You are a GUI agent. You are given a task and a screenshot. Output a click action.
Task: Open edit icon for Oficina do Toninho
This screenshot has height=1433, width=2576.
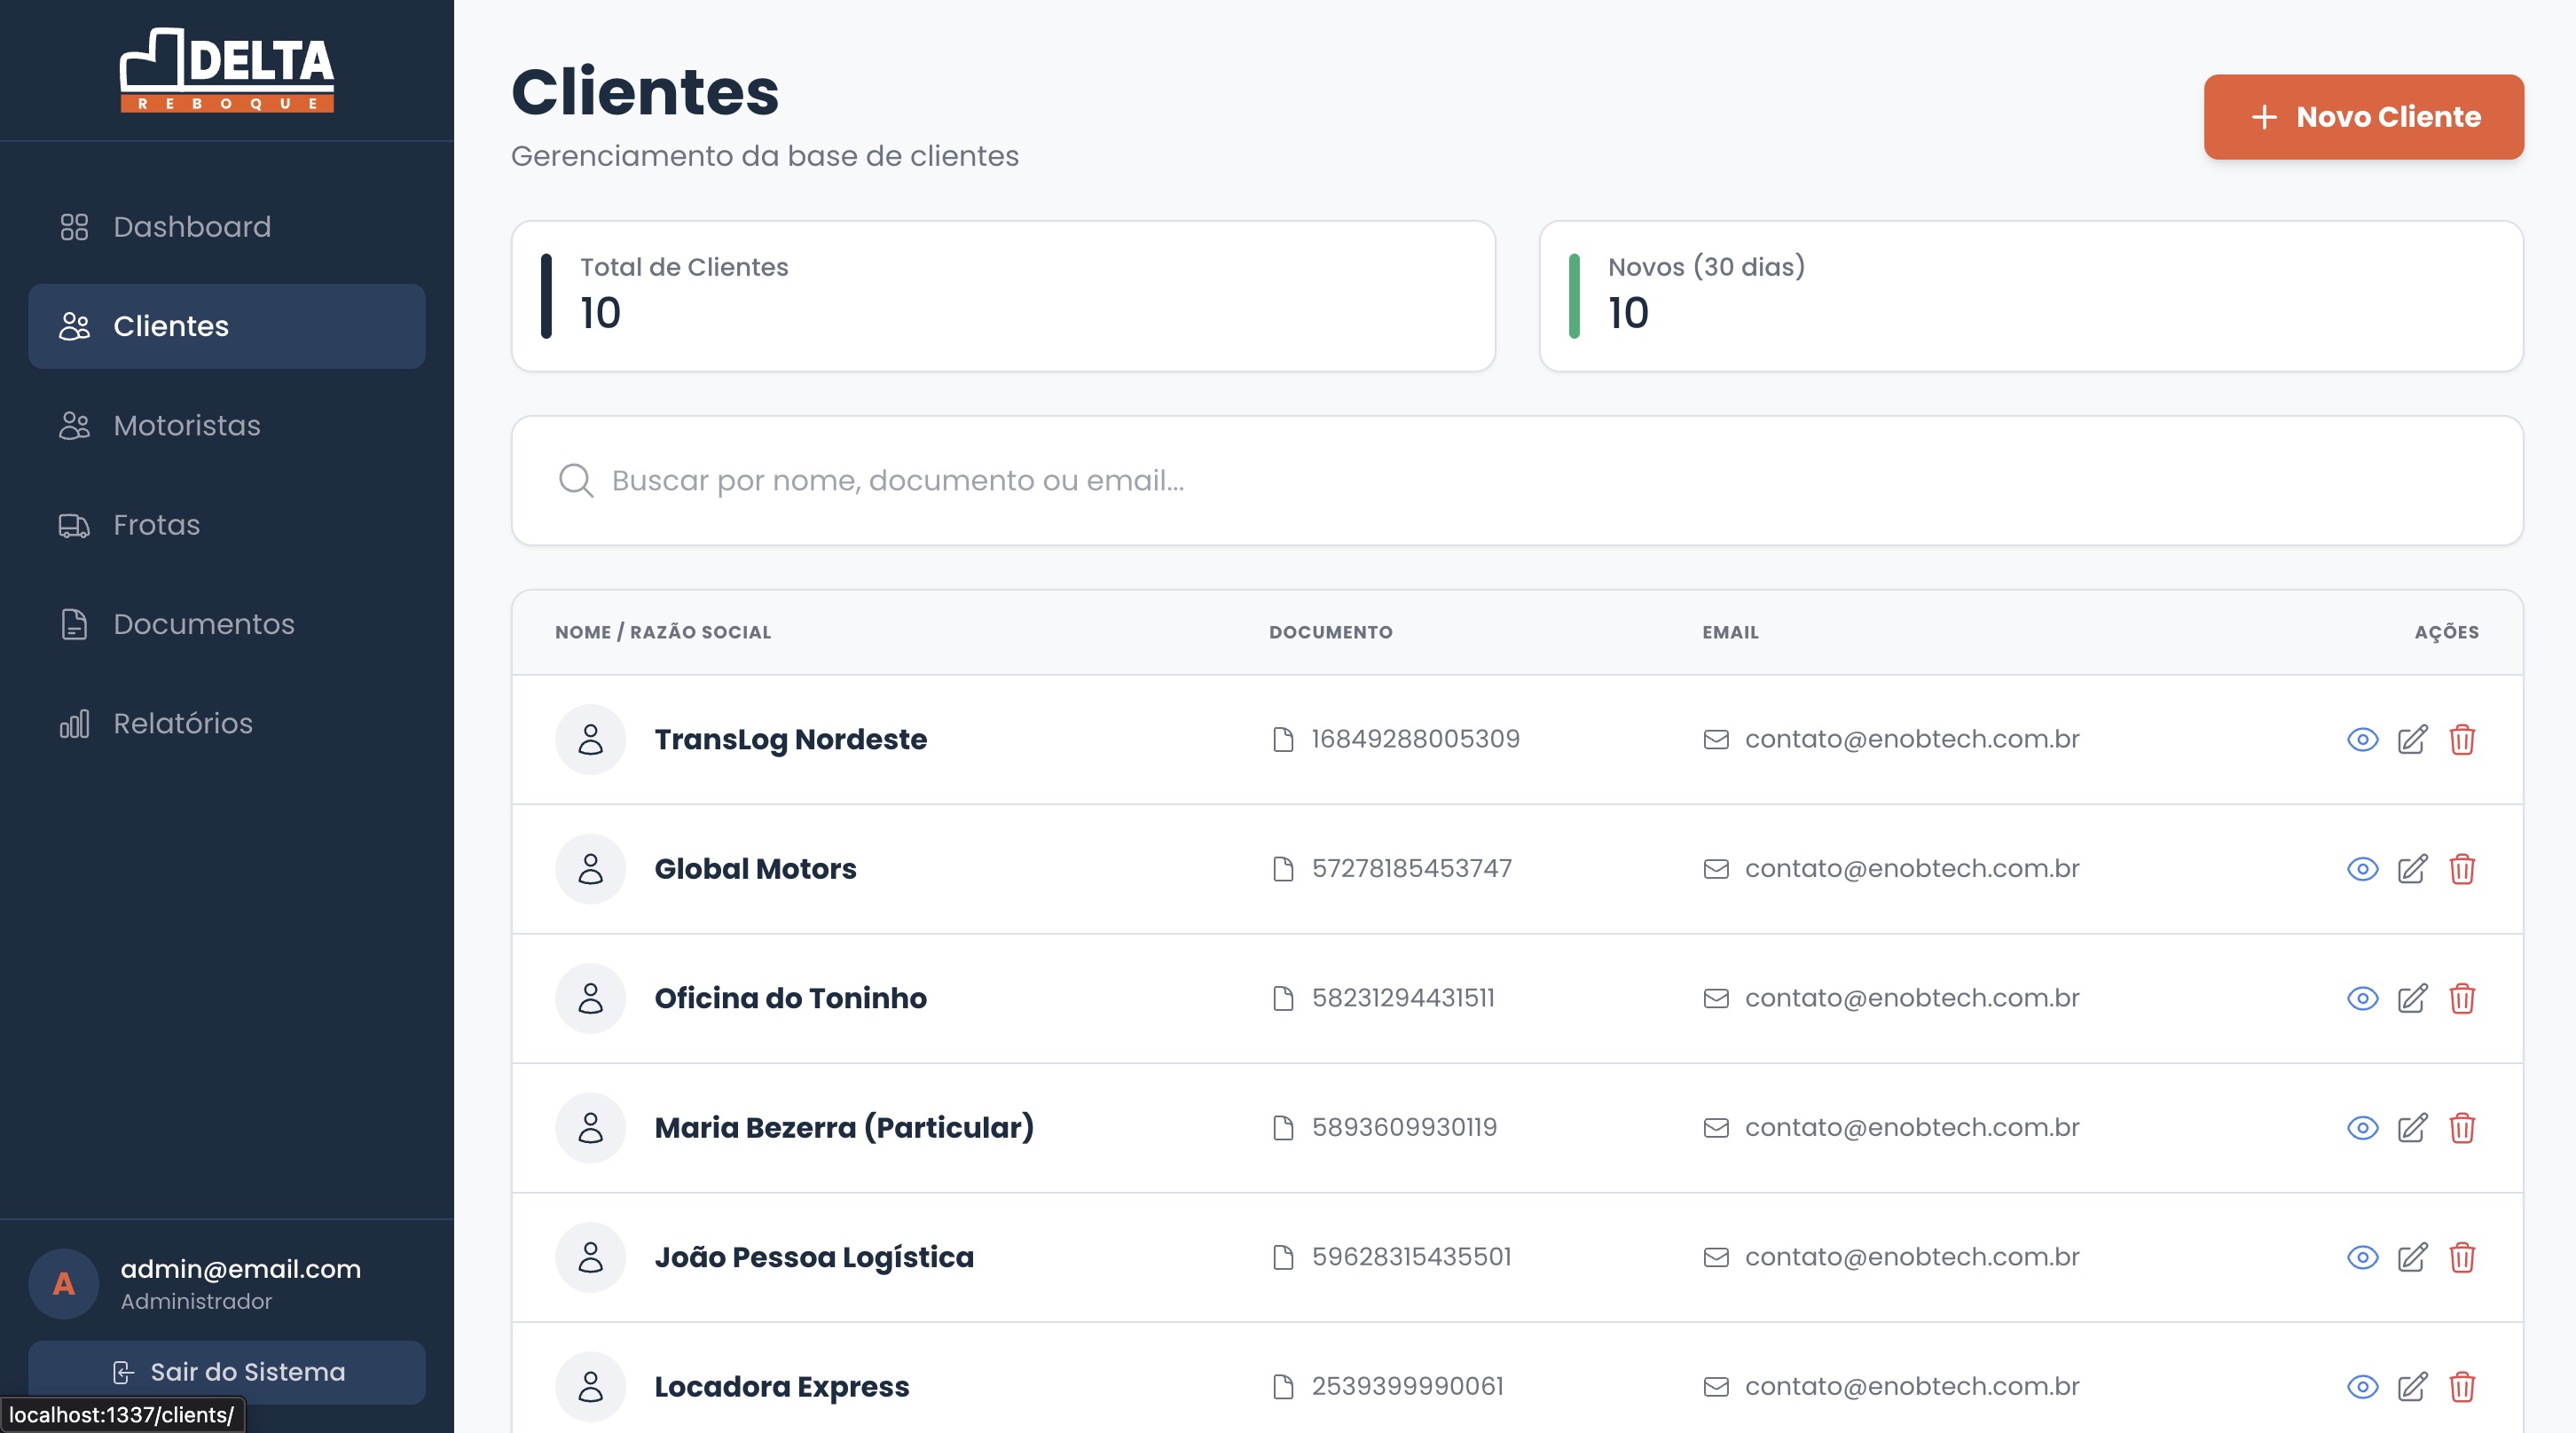coord(2412,998)
